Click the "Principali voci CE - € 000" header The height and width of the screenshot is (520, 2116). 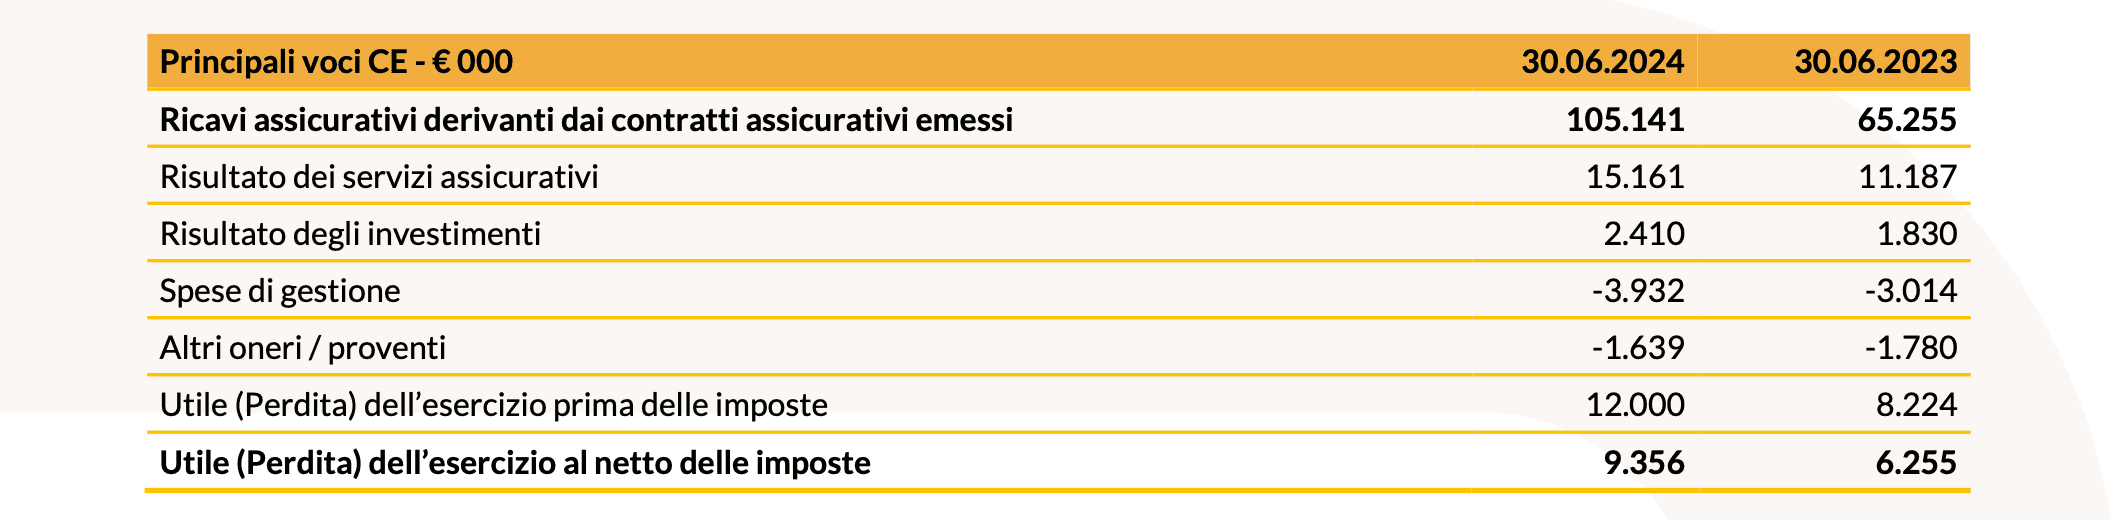336,62
